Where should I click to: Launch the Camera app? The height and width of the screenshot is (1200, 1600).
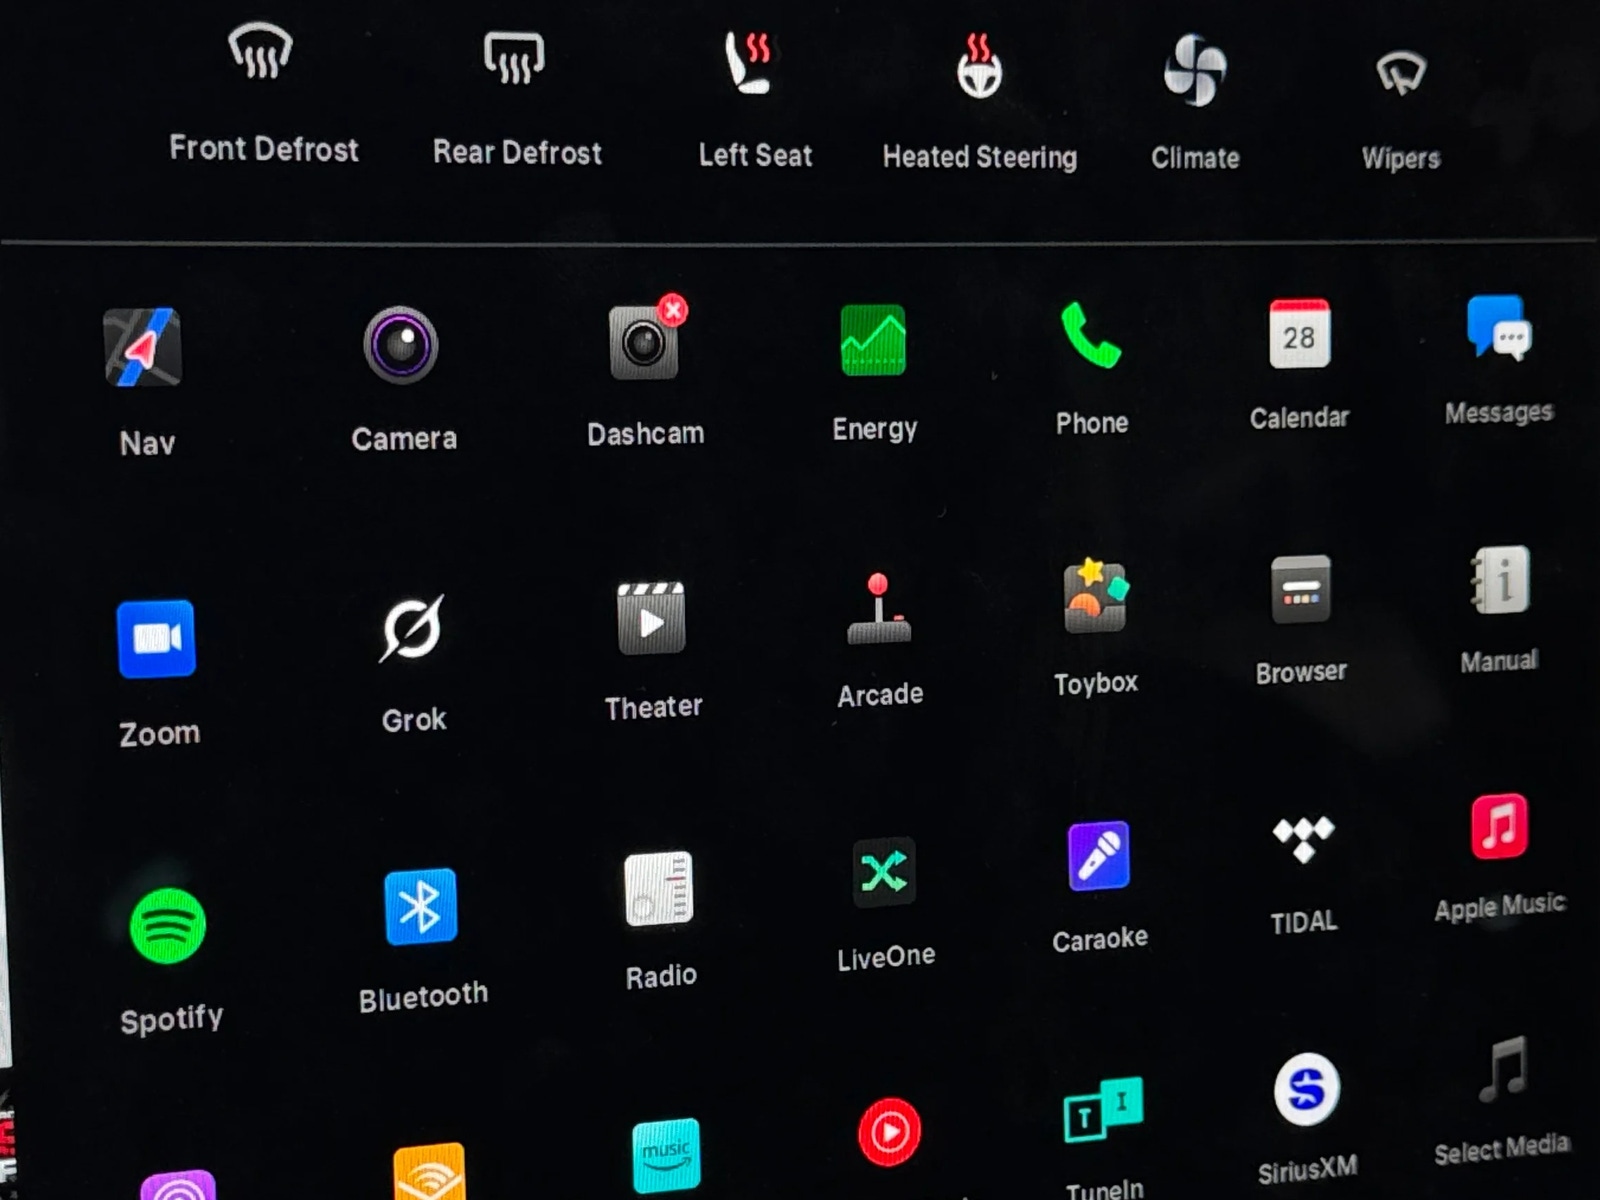[x=401, y=346]
